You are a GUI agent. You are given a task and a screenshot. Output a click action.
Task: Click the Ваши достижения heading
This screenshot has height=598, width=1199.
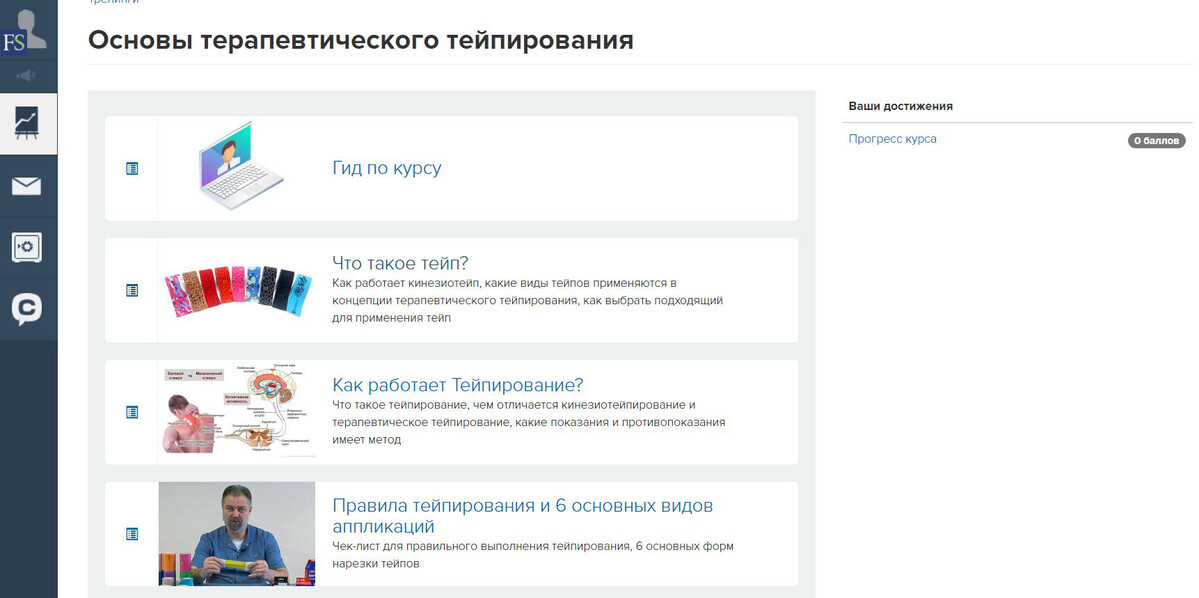901,106
